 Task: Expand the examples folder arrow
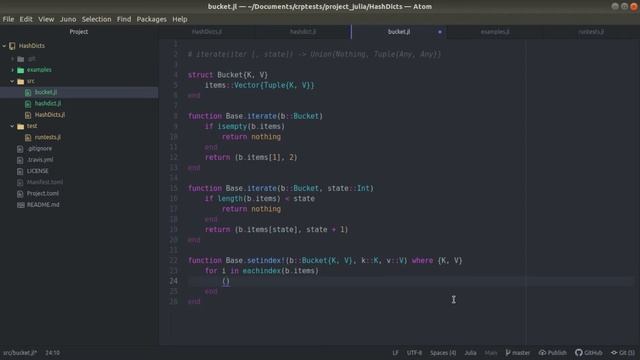(12, 70)
